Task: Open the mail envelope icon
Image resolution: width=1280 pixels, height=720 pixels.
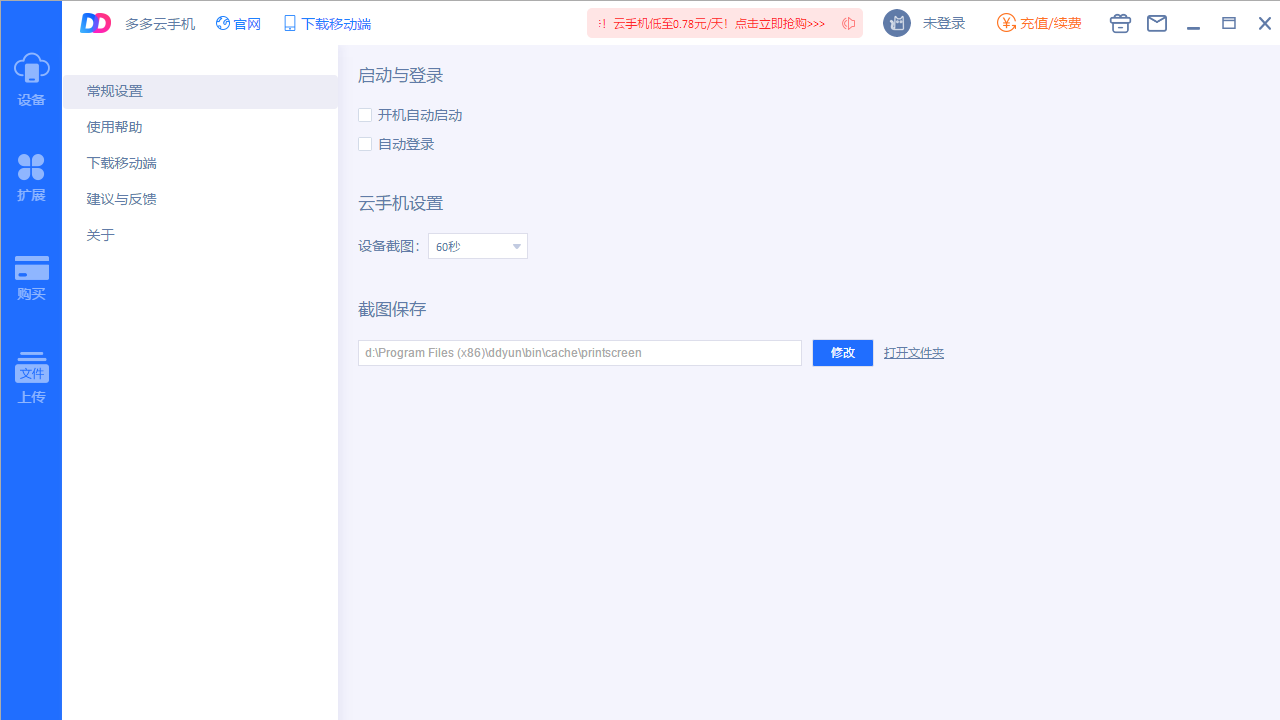Action: click(1157, 23)
